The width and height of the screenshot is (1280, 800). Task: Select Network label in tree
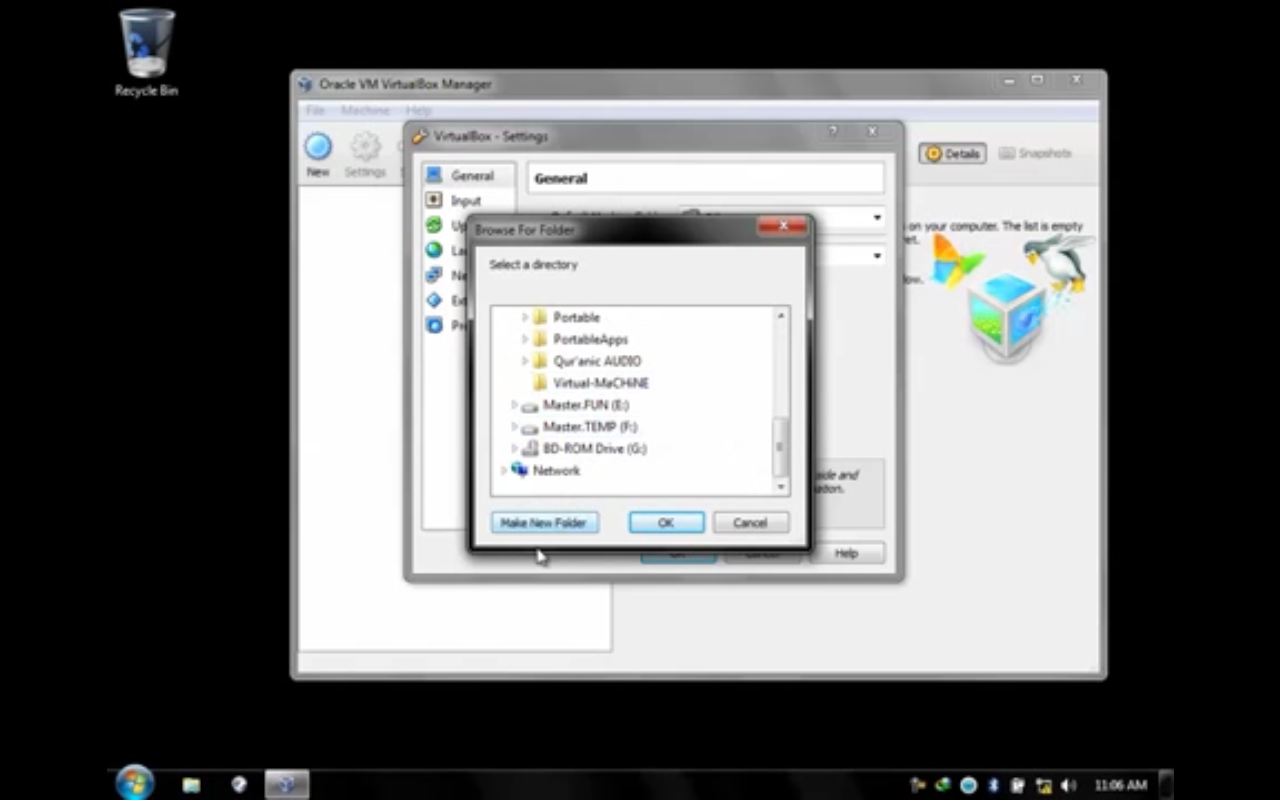556,470
